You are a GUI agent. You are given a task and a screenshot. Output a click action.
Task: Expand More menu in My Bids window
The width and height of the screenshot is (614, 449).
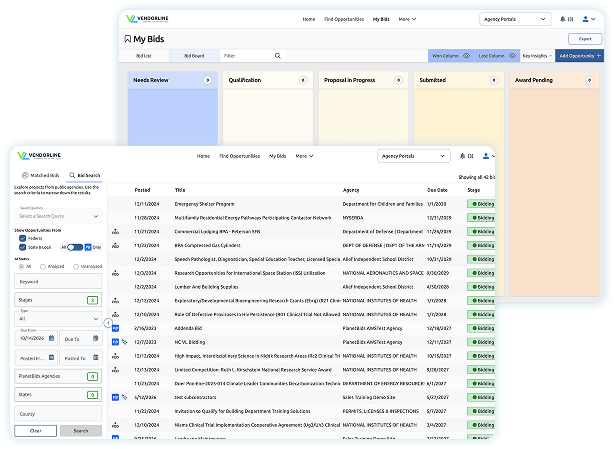tap(407, 19)
